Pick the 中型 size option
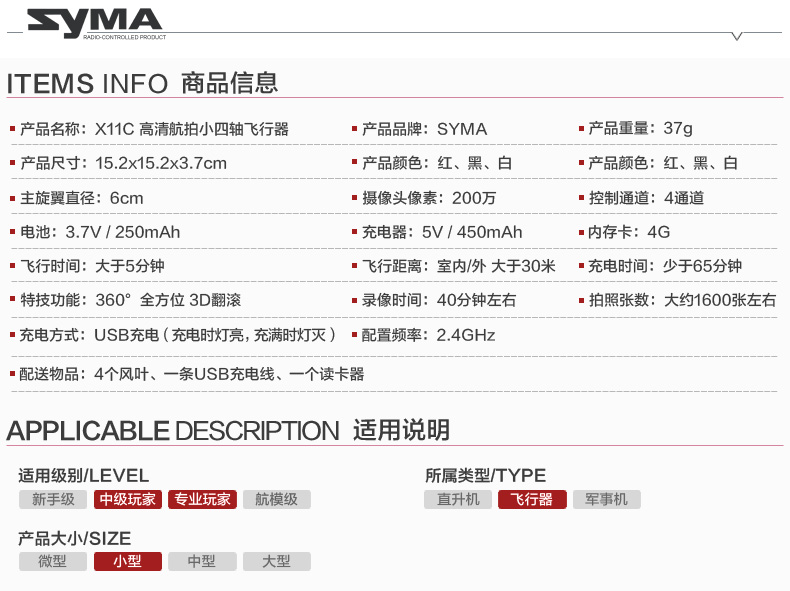790x591 pixels. pos(202,561)
